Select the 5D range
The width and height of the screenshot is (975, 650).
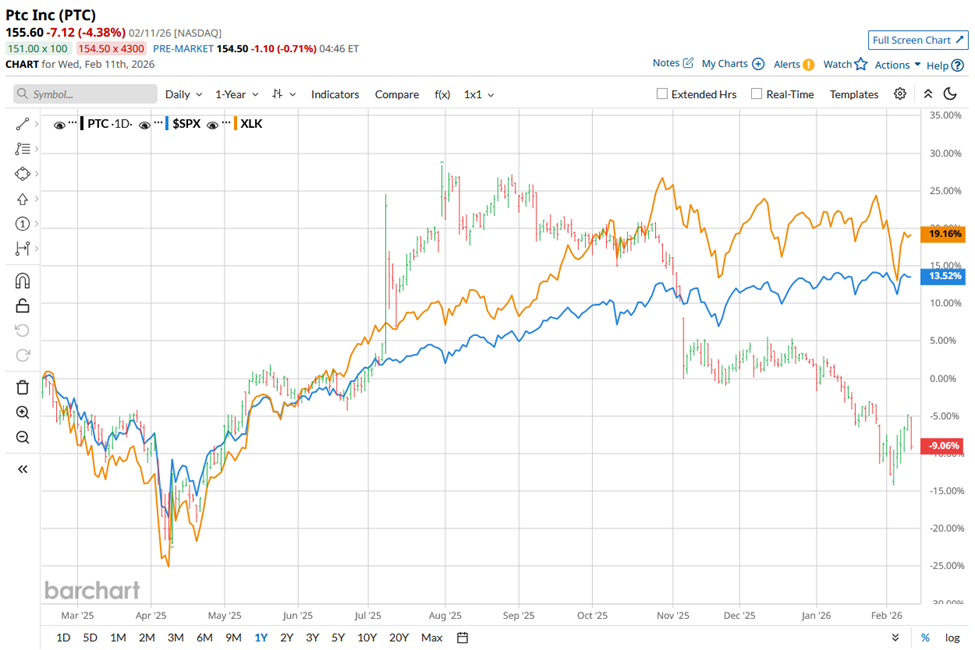coord(90,638)
